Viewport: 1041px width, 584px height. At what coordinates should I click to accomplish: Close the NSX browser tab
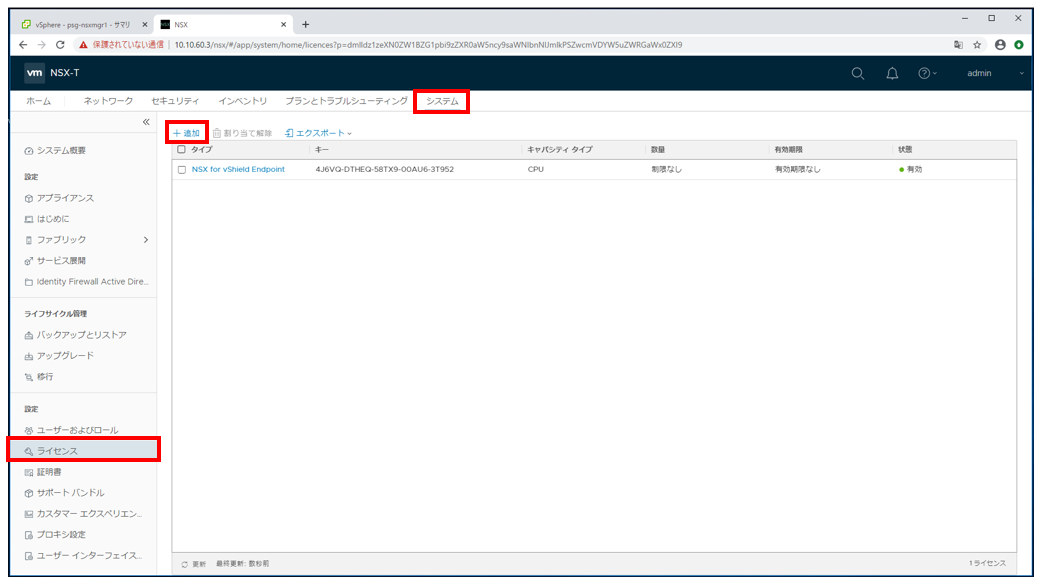click(283, 25)
